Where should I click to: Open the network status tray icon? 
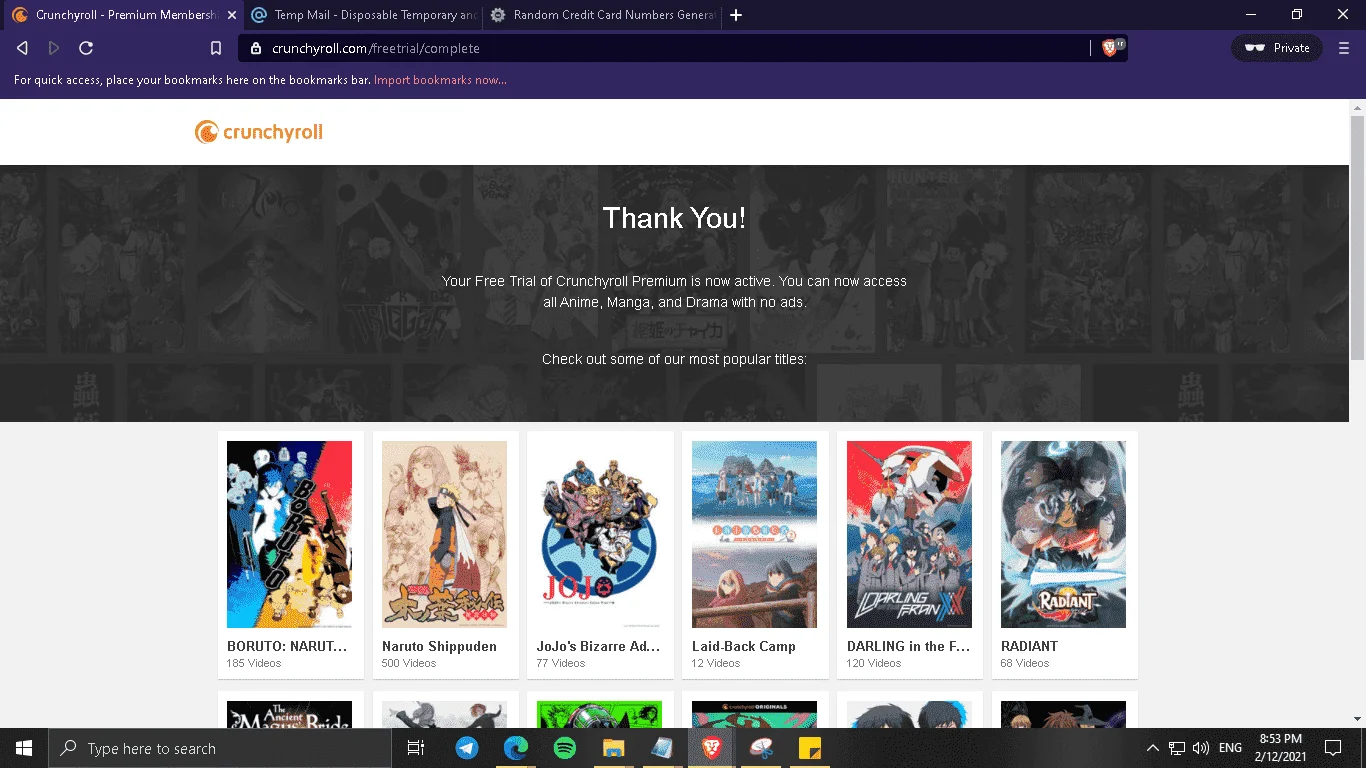1177,748
